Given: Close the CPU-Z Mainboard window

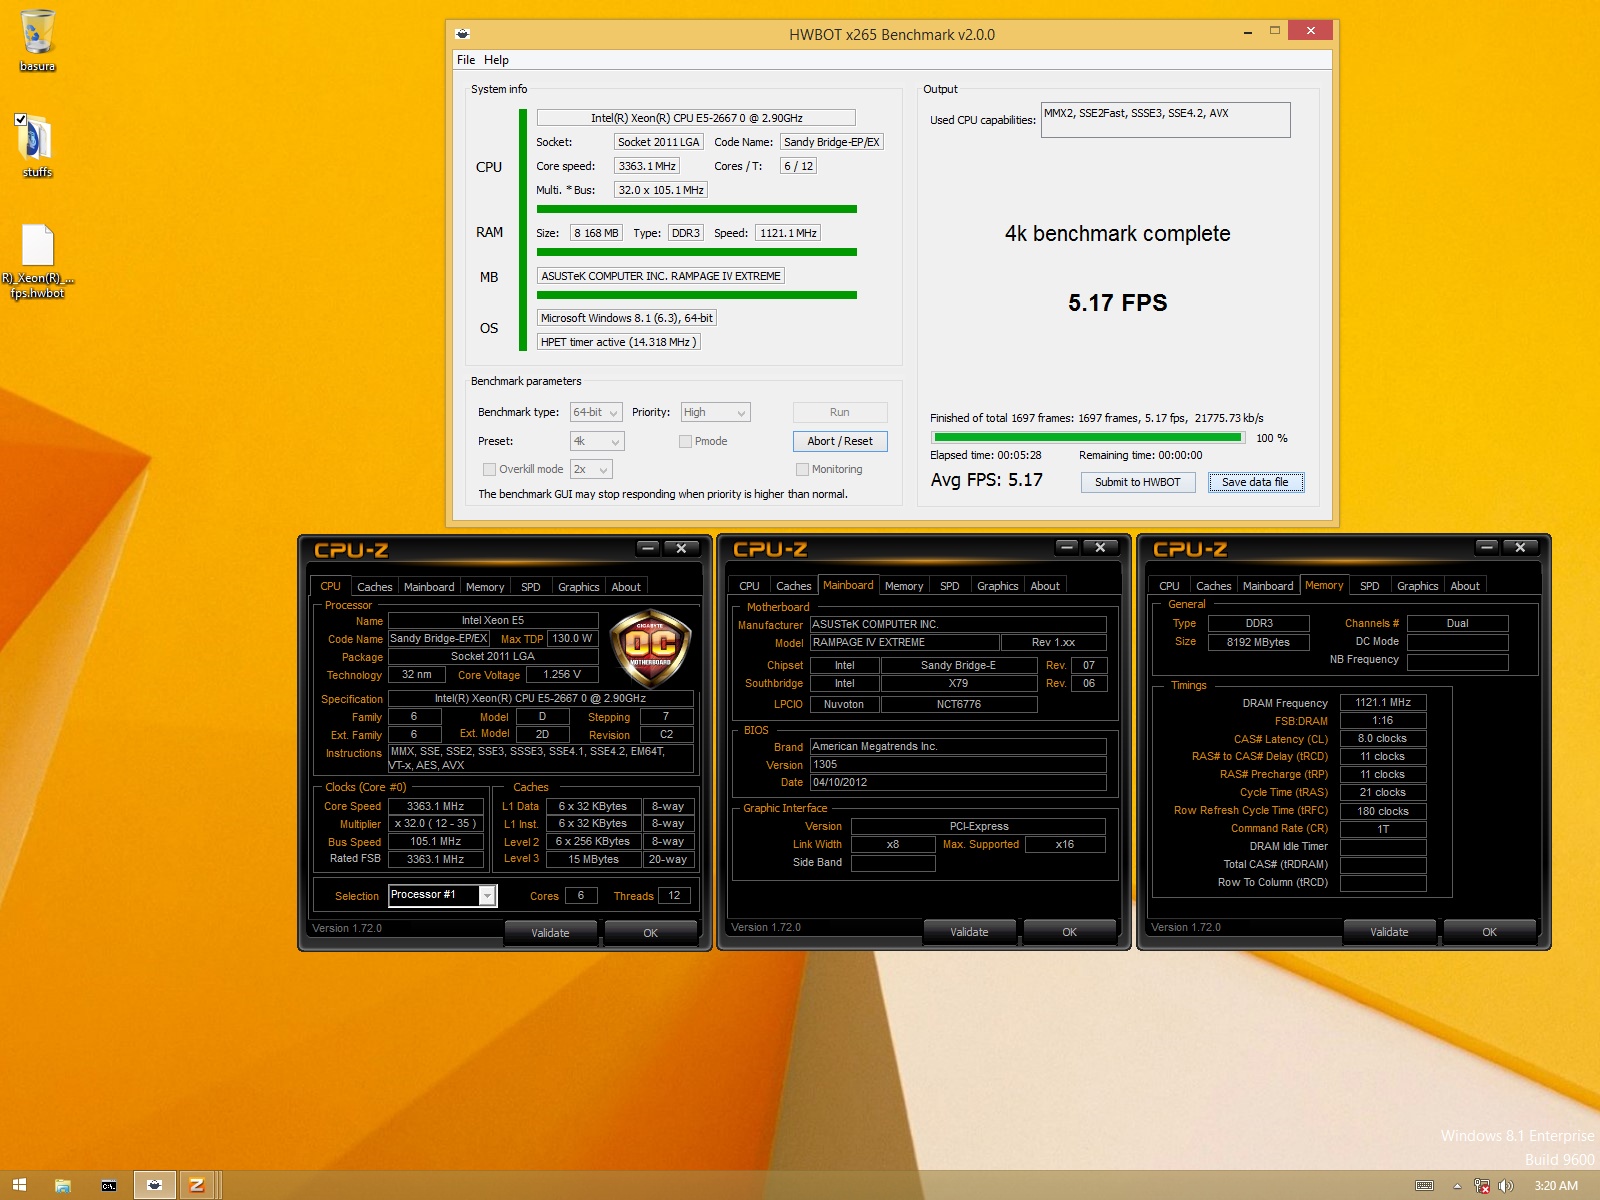Looking at the screenshot, I should [1100, 547].
